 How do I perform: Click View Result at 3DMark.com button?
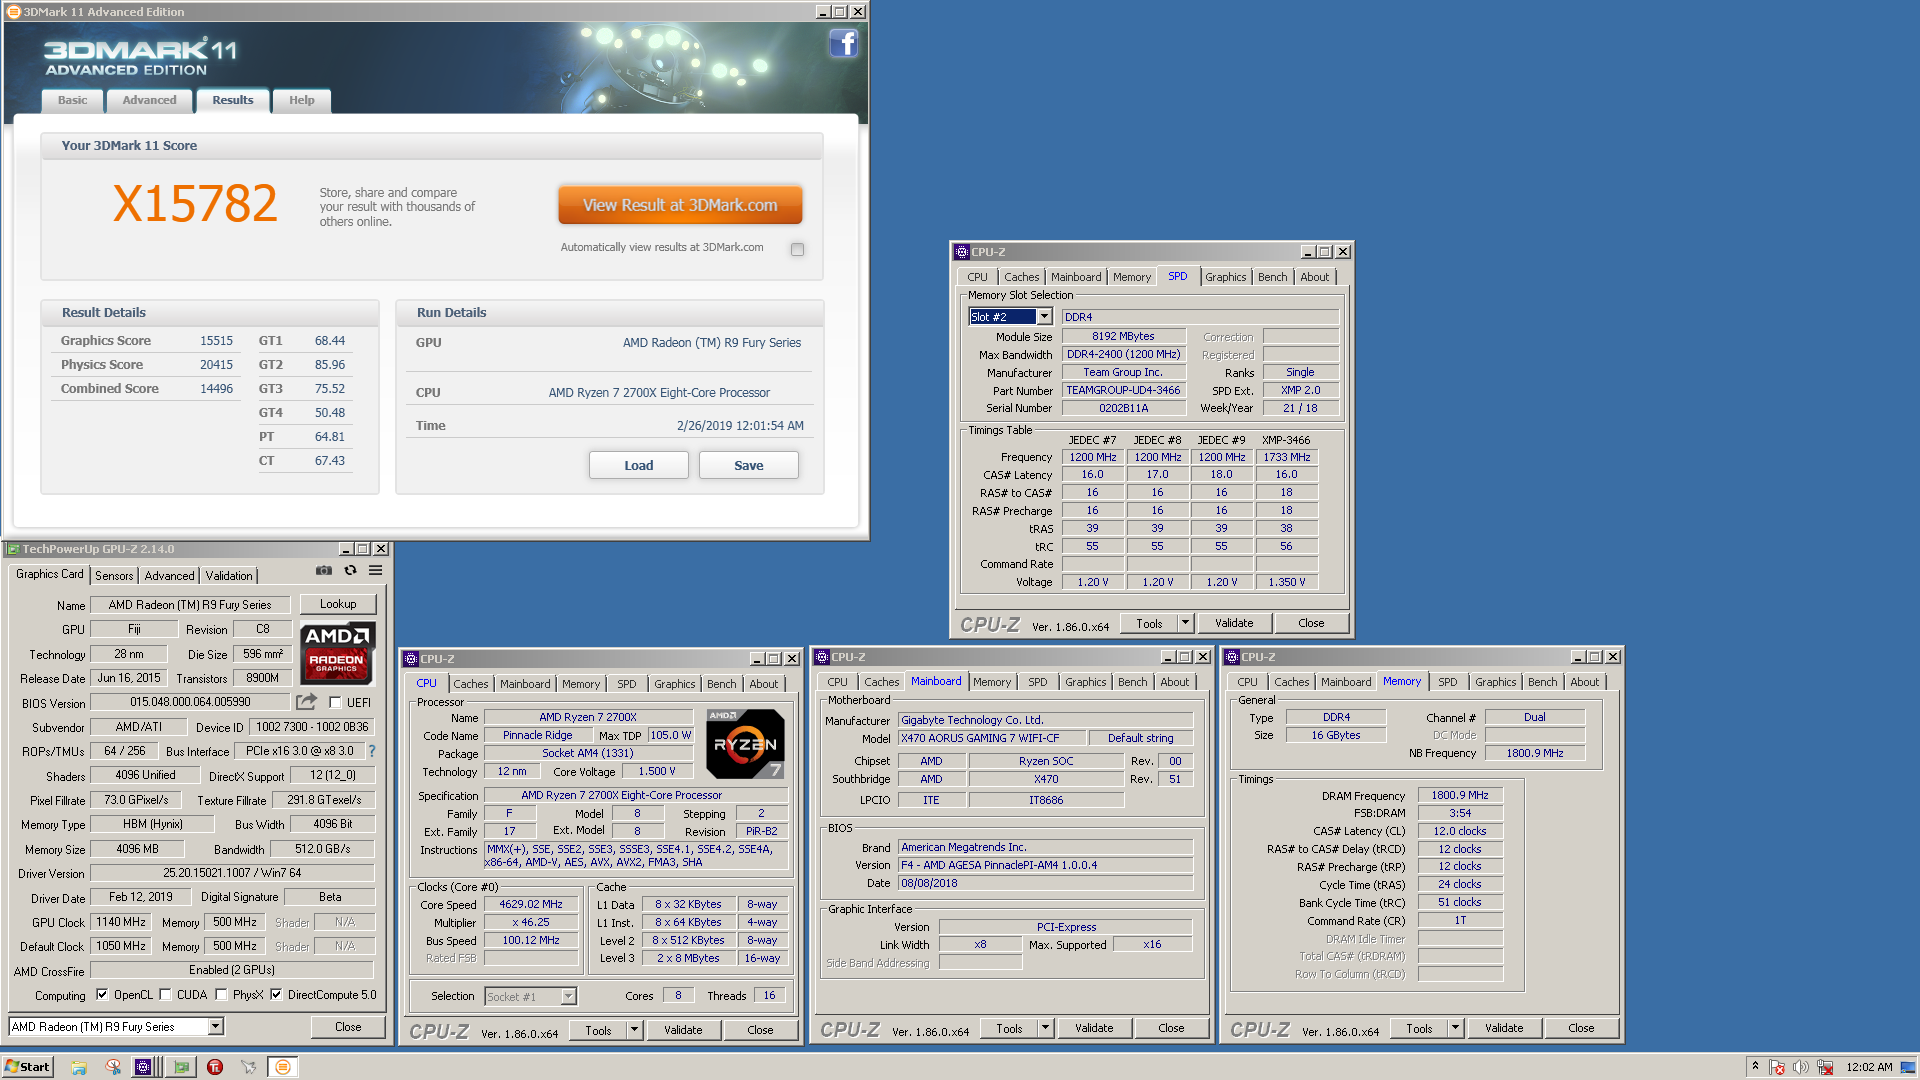pyautogui.click(x=680, y=205)
